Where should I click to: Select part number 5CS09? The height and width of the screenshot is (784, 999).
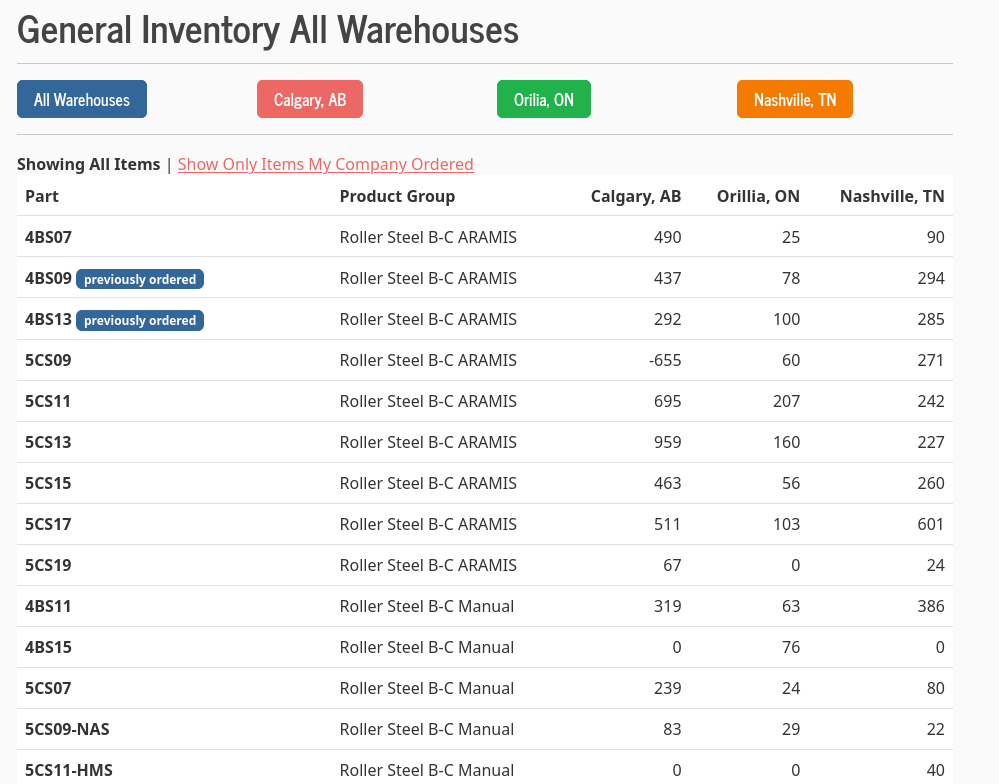click(x=48, y=361)
